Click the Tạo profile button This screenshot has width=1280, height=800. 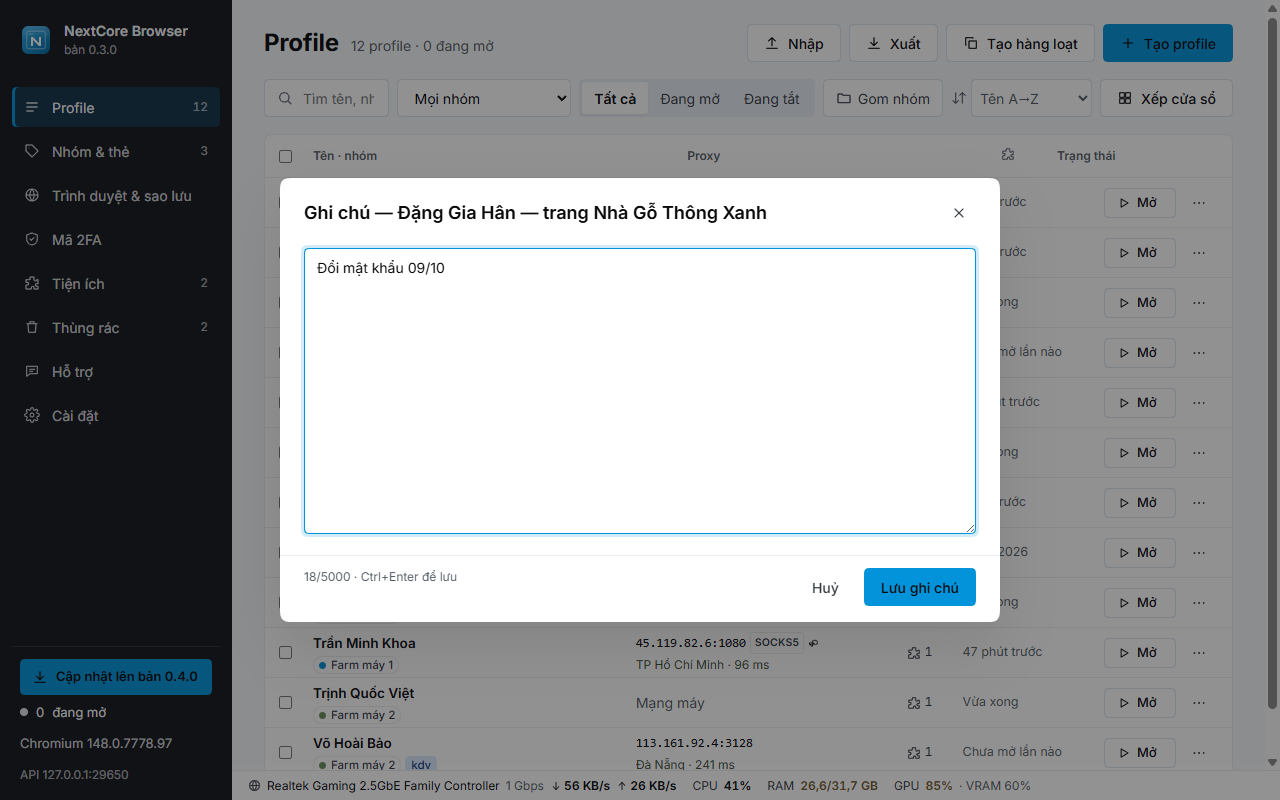tap(1168, 43)
